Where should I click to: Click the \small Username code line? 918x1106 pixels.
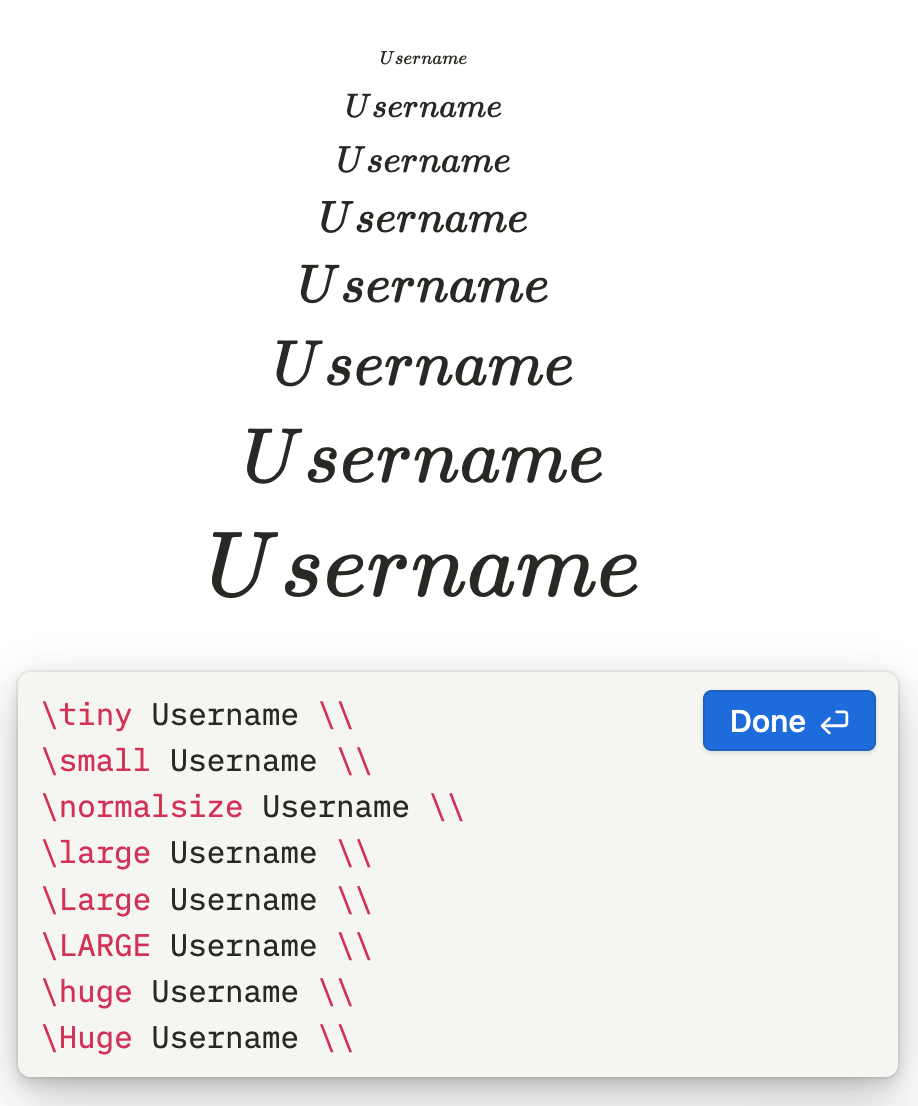point(206,761)
